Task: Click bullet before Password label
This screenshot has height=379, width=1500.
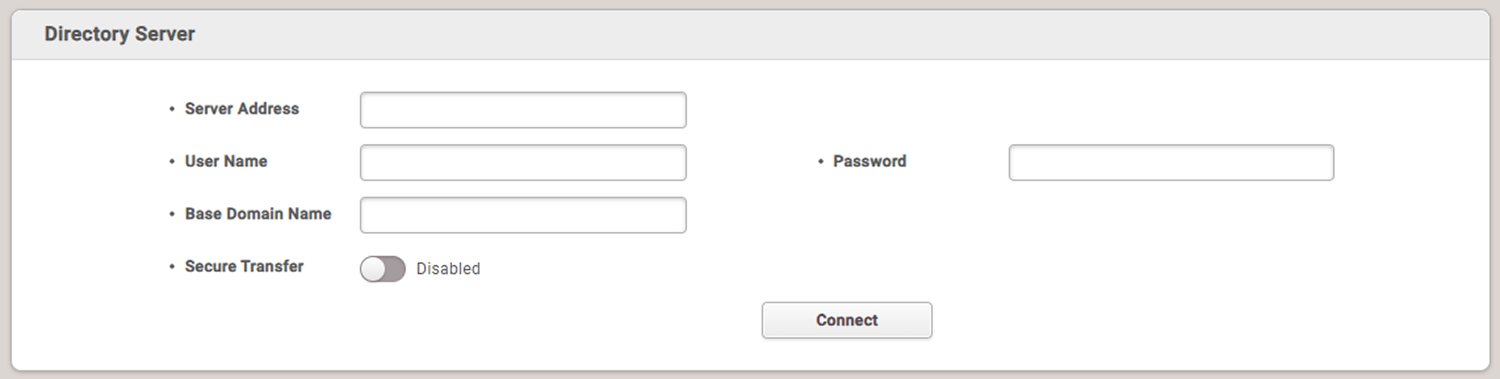Action: pyautogui.click(x=820, y=161)
